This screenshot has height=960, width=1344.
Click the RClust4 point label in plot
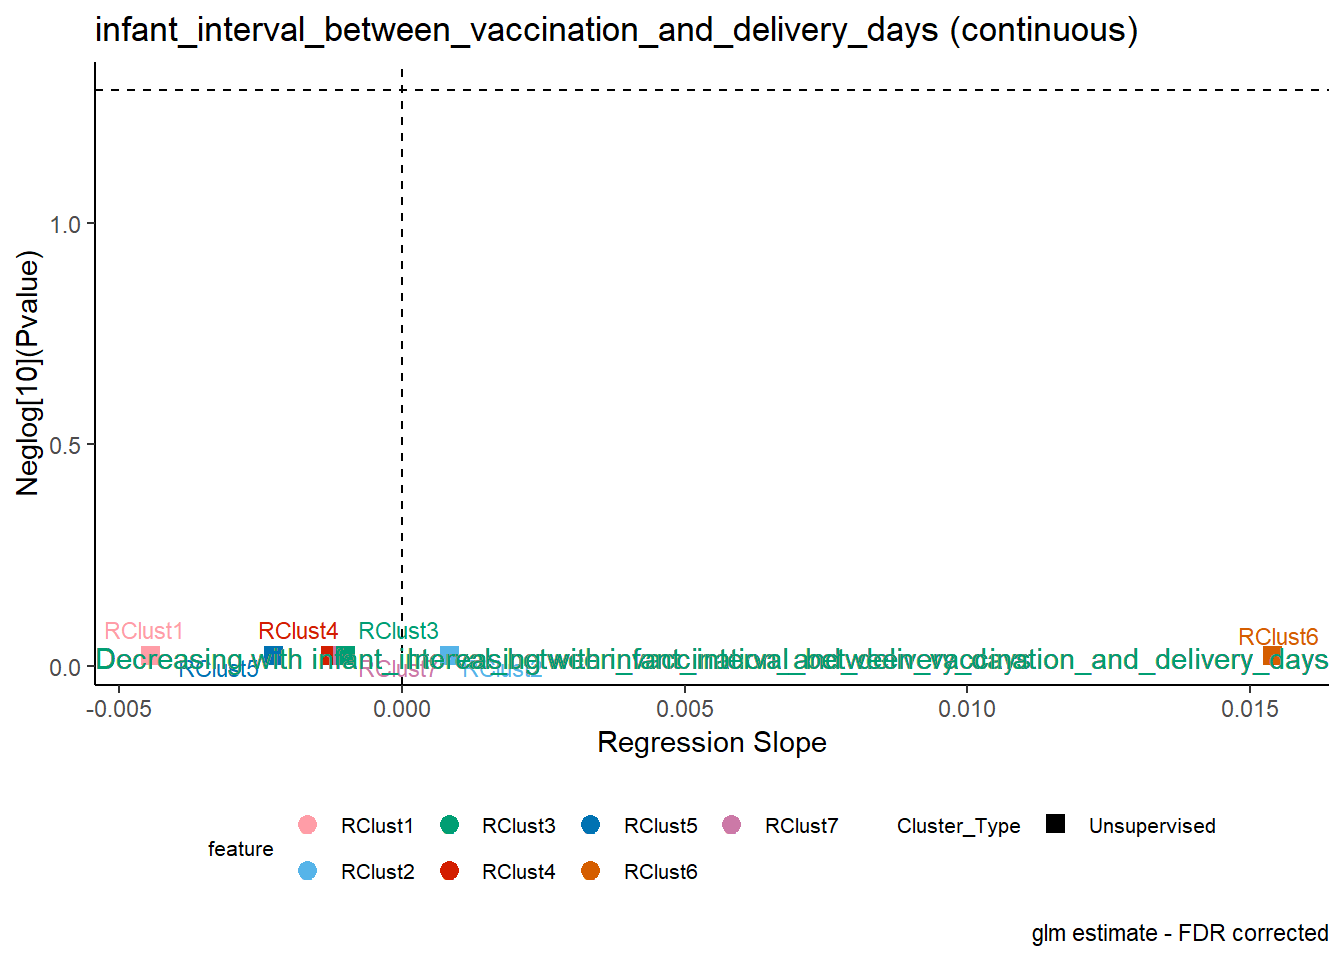point(298,631)
